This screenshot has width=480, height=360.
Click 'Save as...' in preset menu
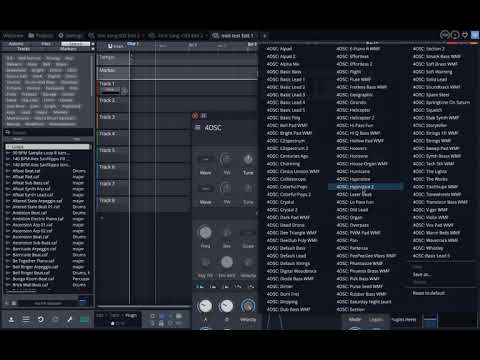point(422,275)
